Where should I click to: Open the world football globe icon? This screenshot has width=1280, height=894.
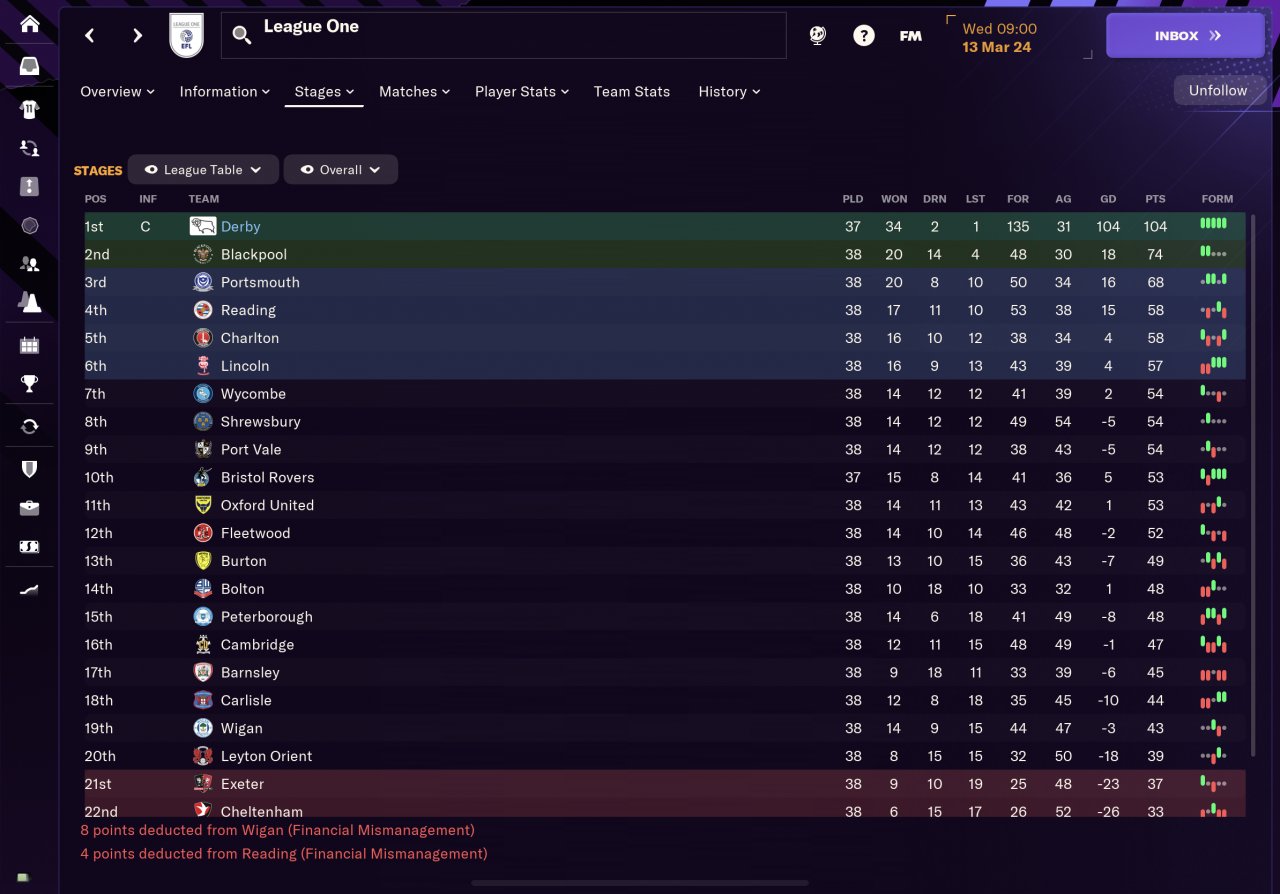[x=818, y=36]
